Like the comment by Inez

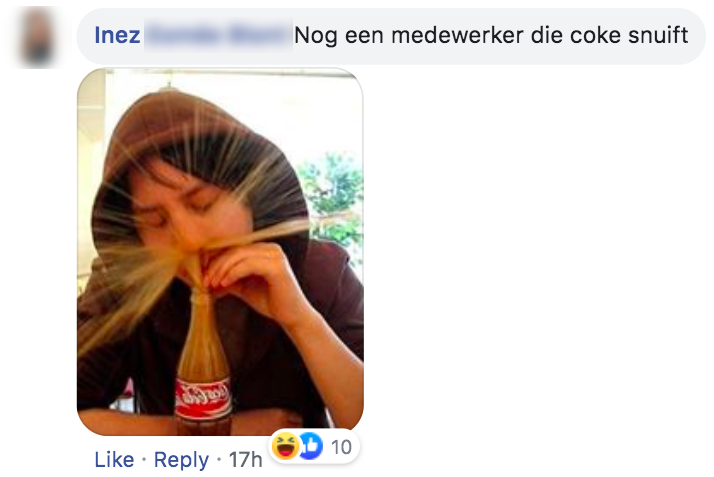[x=114, y=460]
